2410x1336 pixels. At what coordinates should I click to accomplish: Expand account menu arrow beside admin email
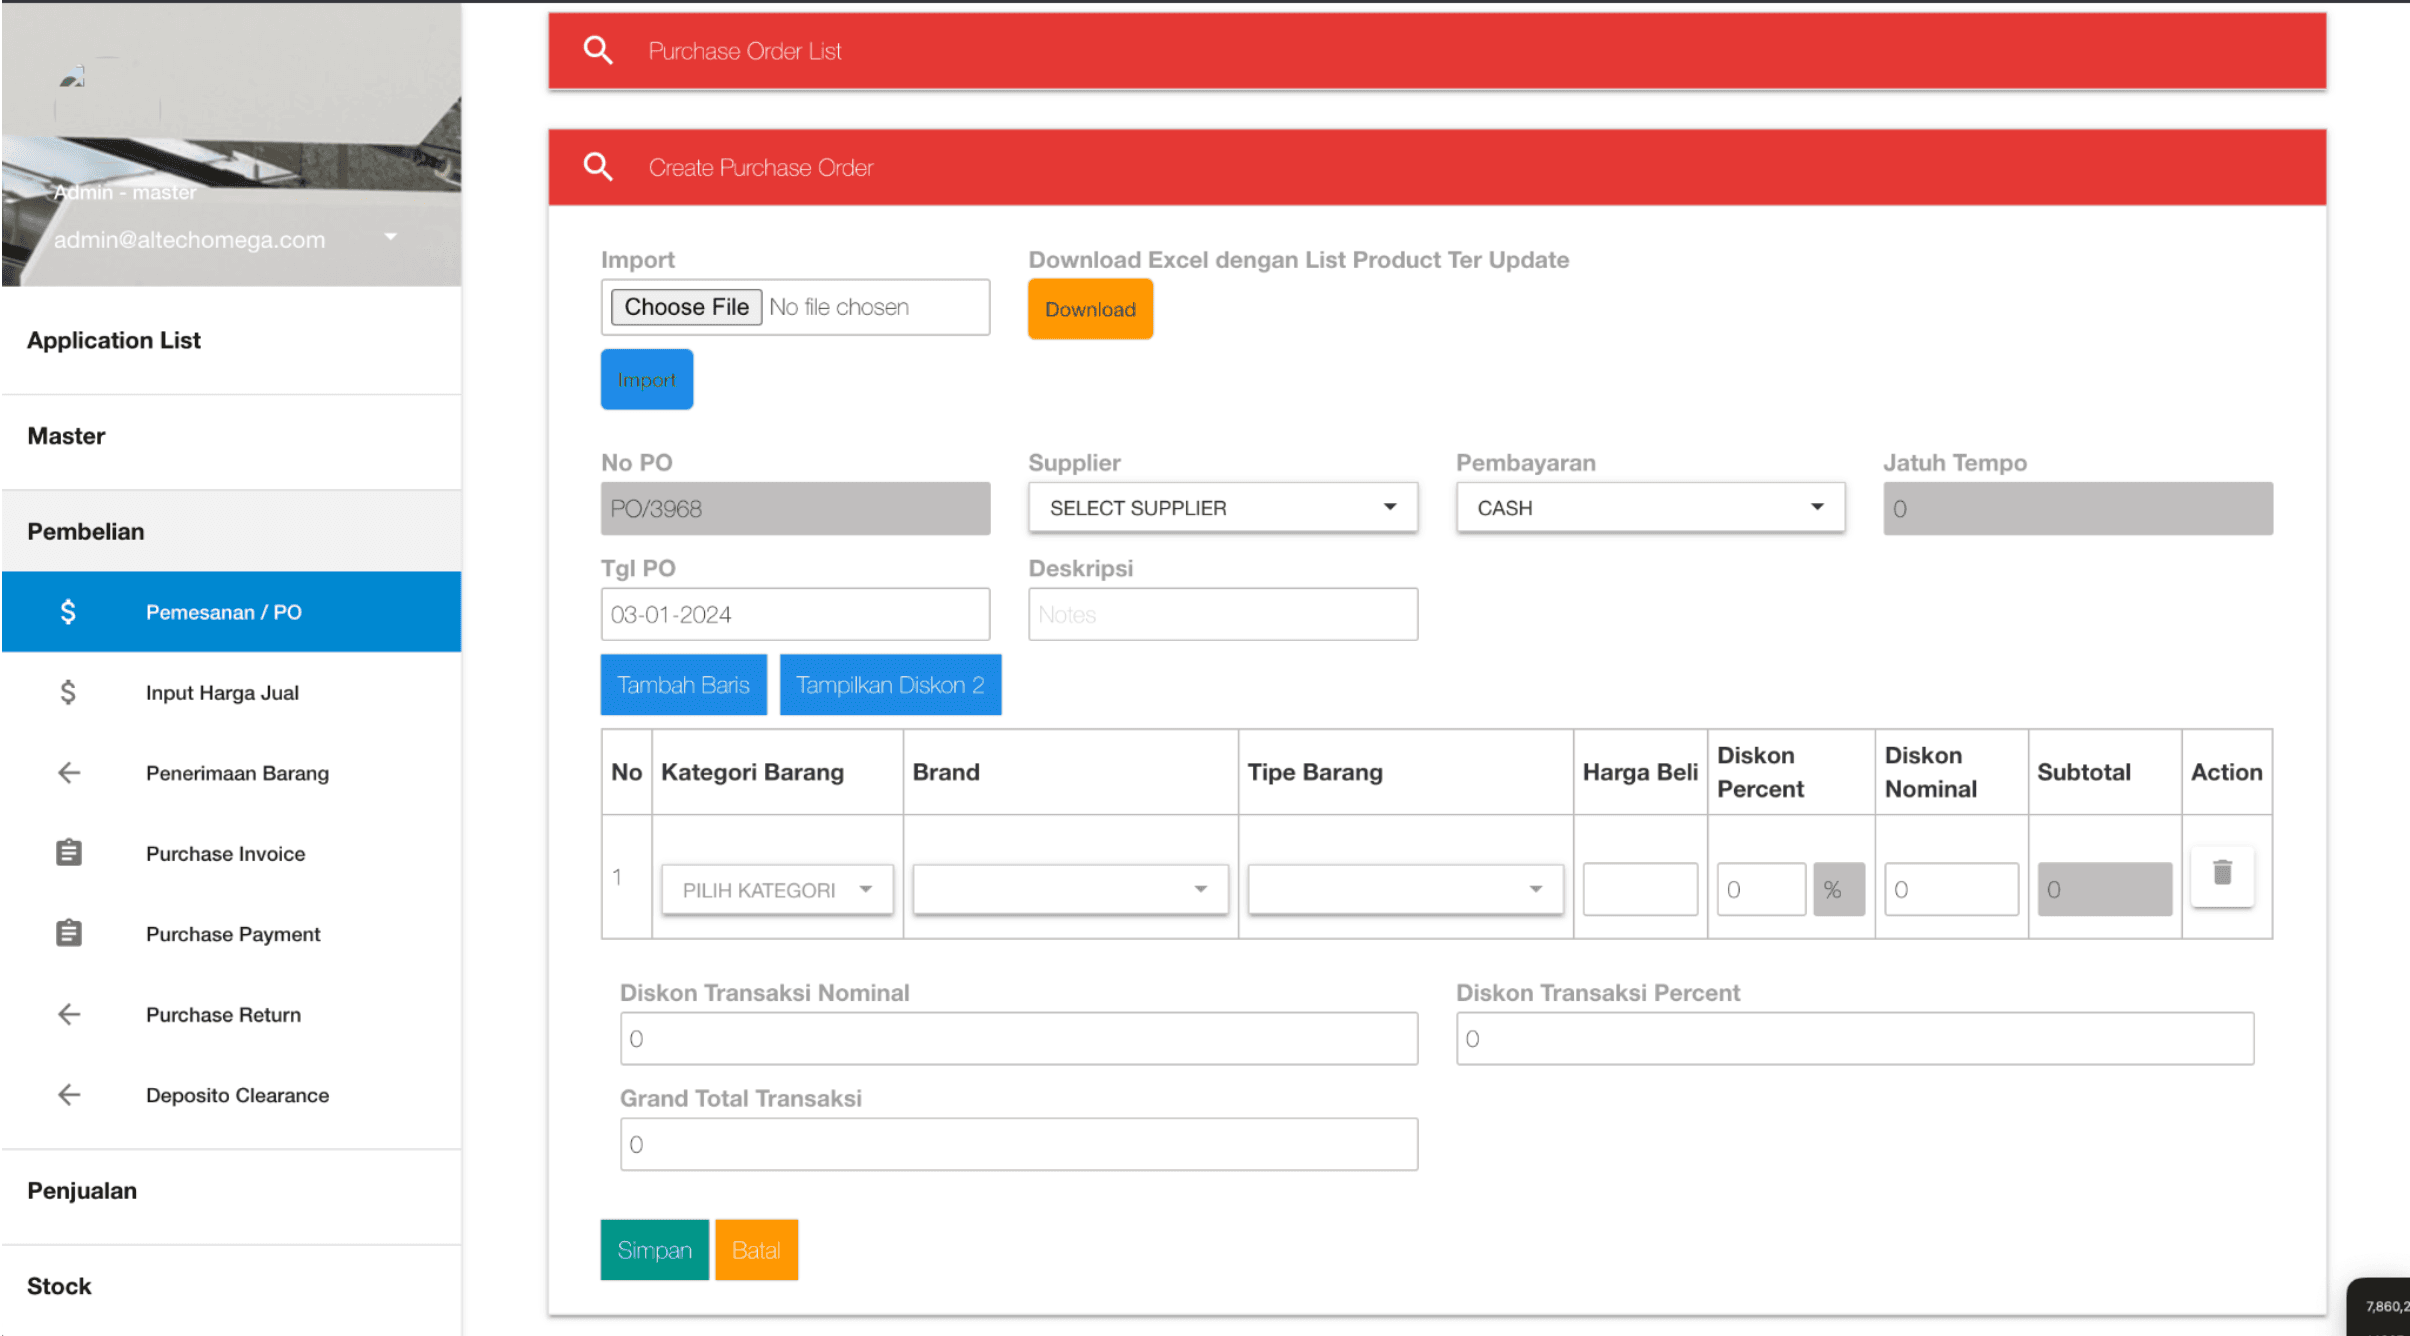coord(390,237)
